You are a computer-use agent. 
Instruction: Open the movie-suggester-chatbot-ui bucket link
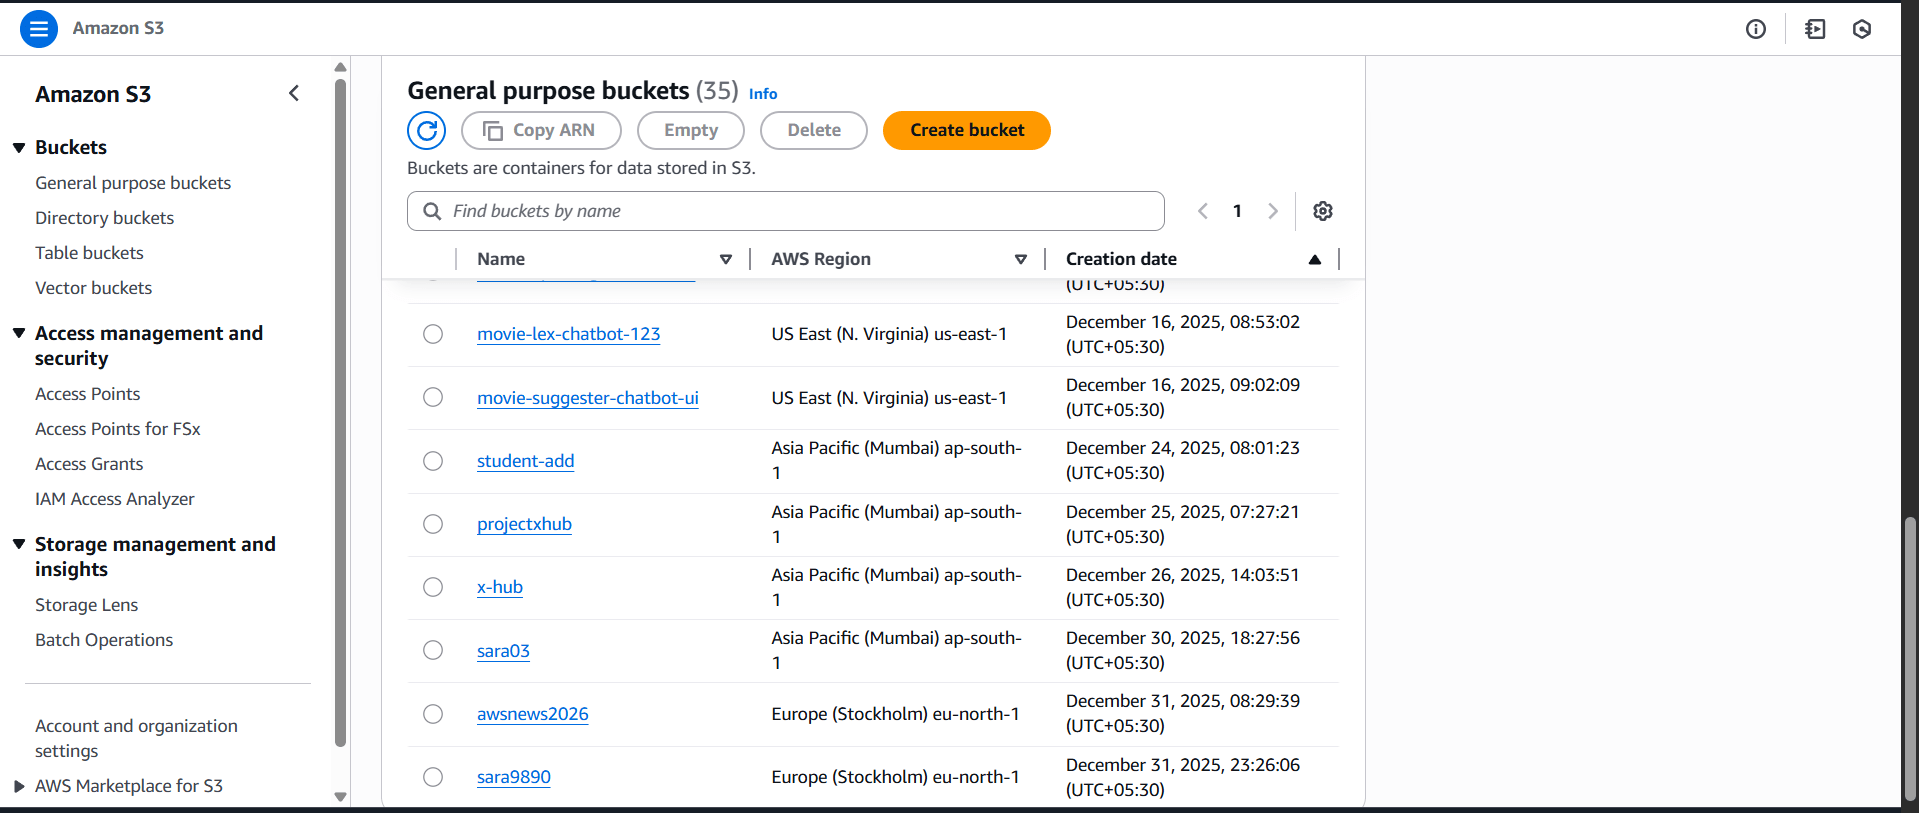click(588, 398)
